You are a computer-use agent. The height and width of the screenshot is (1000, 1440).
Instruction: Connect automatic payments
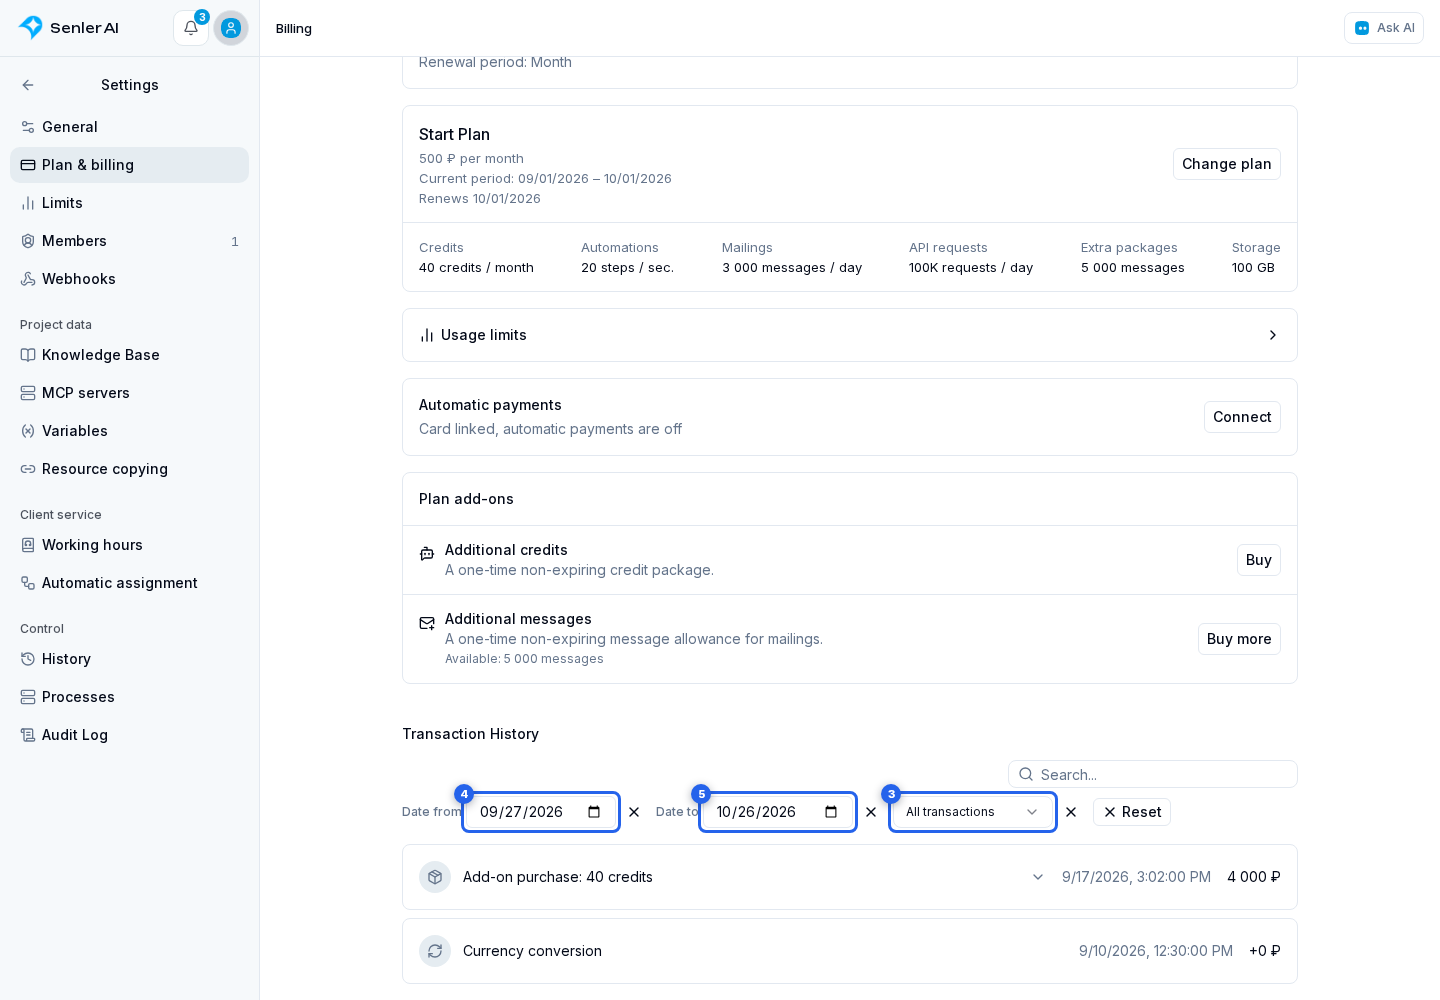(x=1242, y=417)
